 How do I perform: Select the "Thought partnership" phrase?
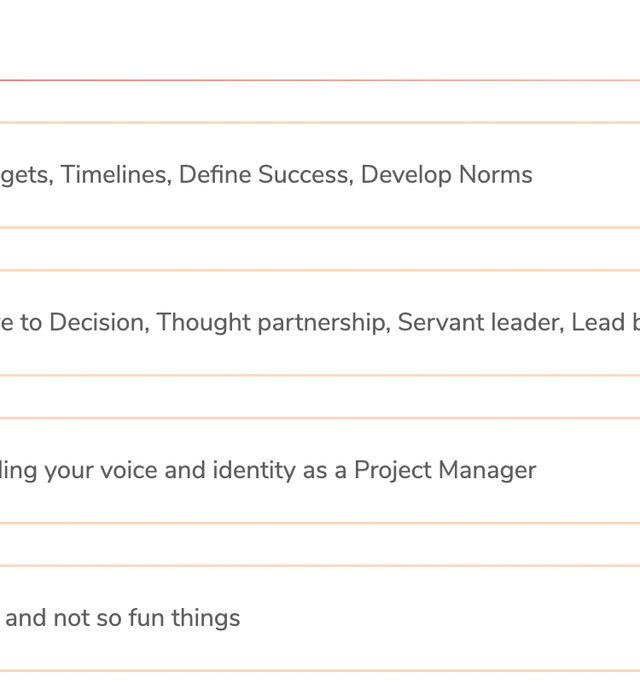coord(270,323)
